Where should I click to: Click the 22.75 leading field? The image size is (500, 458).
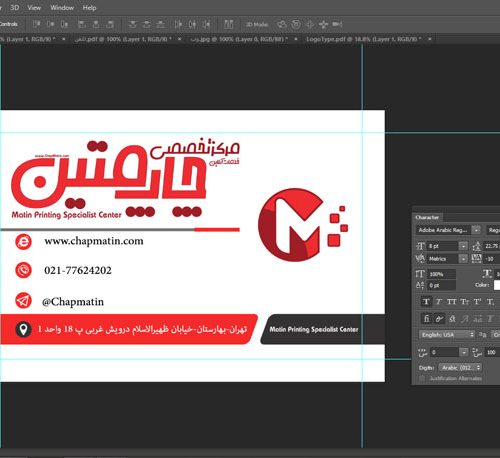click(x=492, y=246)
